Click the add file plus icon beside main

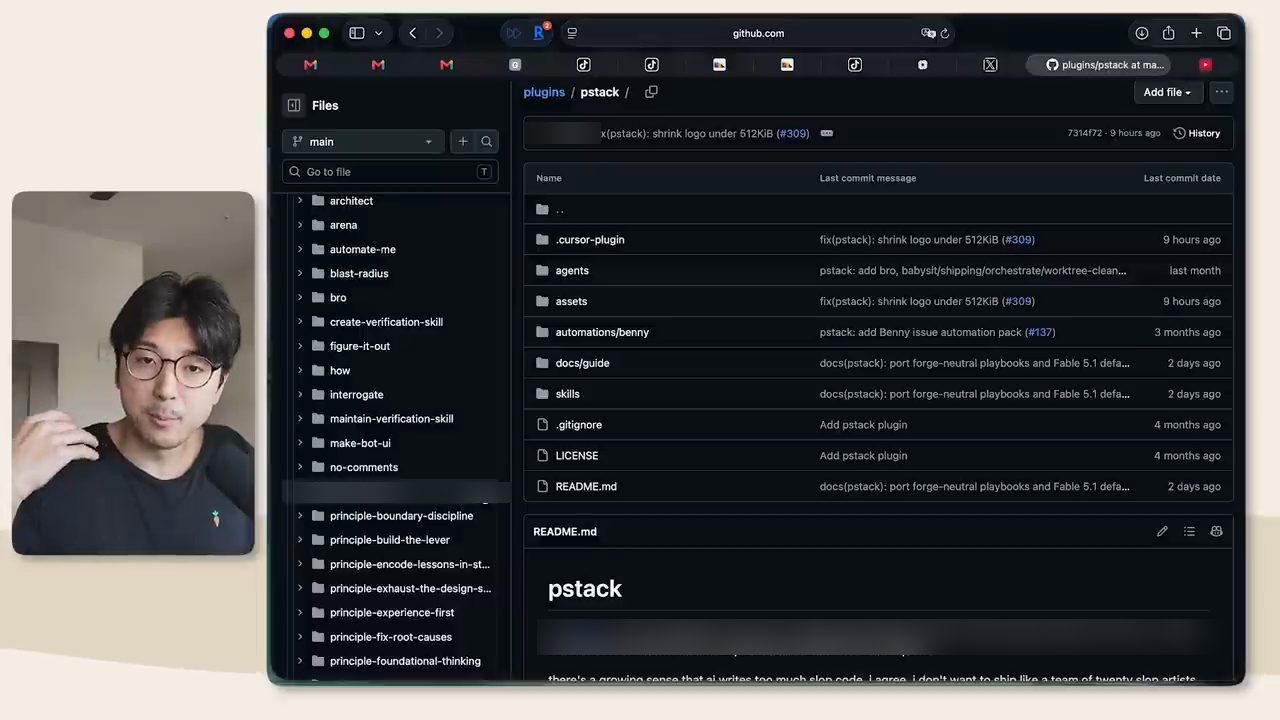(x=463, y=142)
